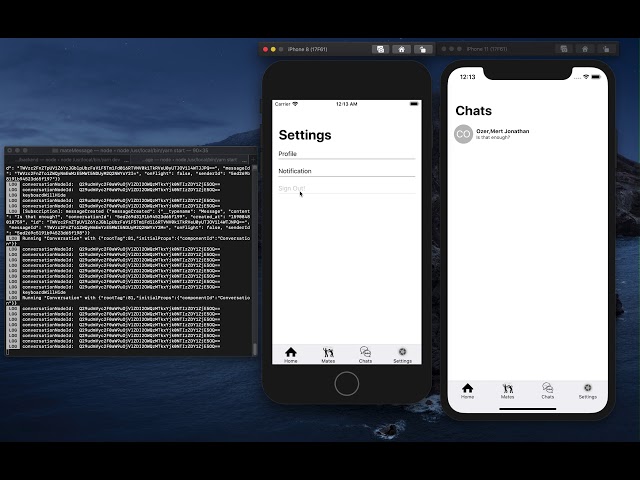Click the physical home button on iPhone 8
The height and width of the screenshot is (480, 640).
pos(347,384)
